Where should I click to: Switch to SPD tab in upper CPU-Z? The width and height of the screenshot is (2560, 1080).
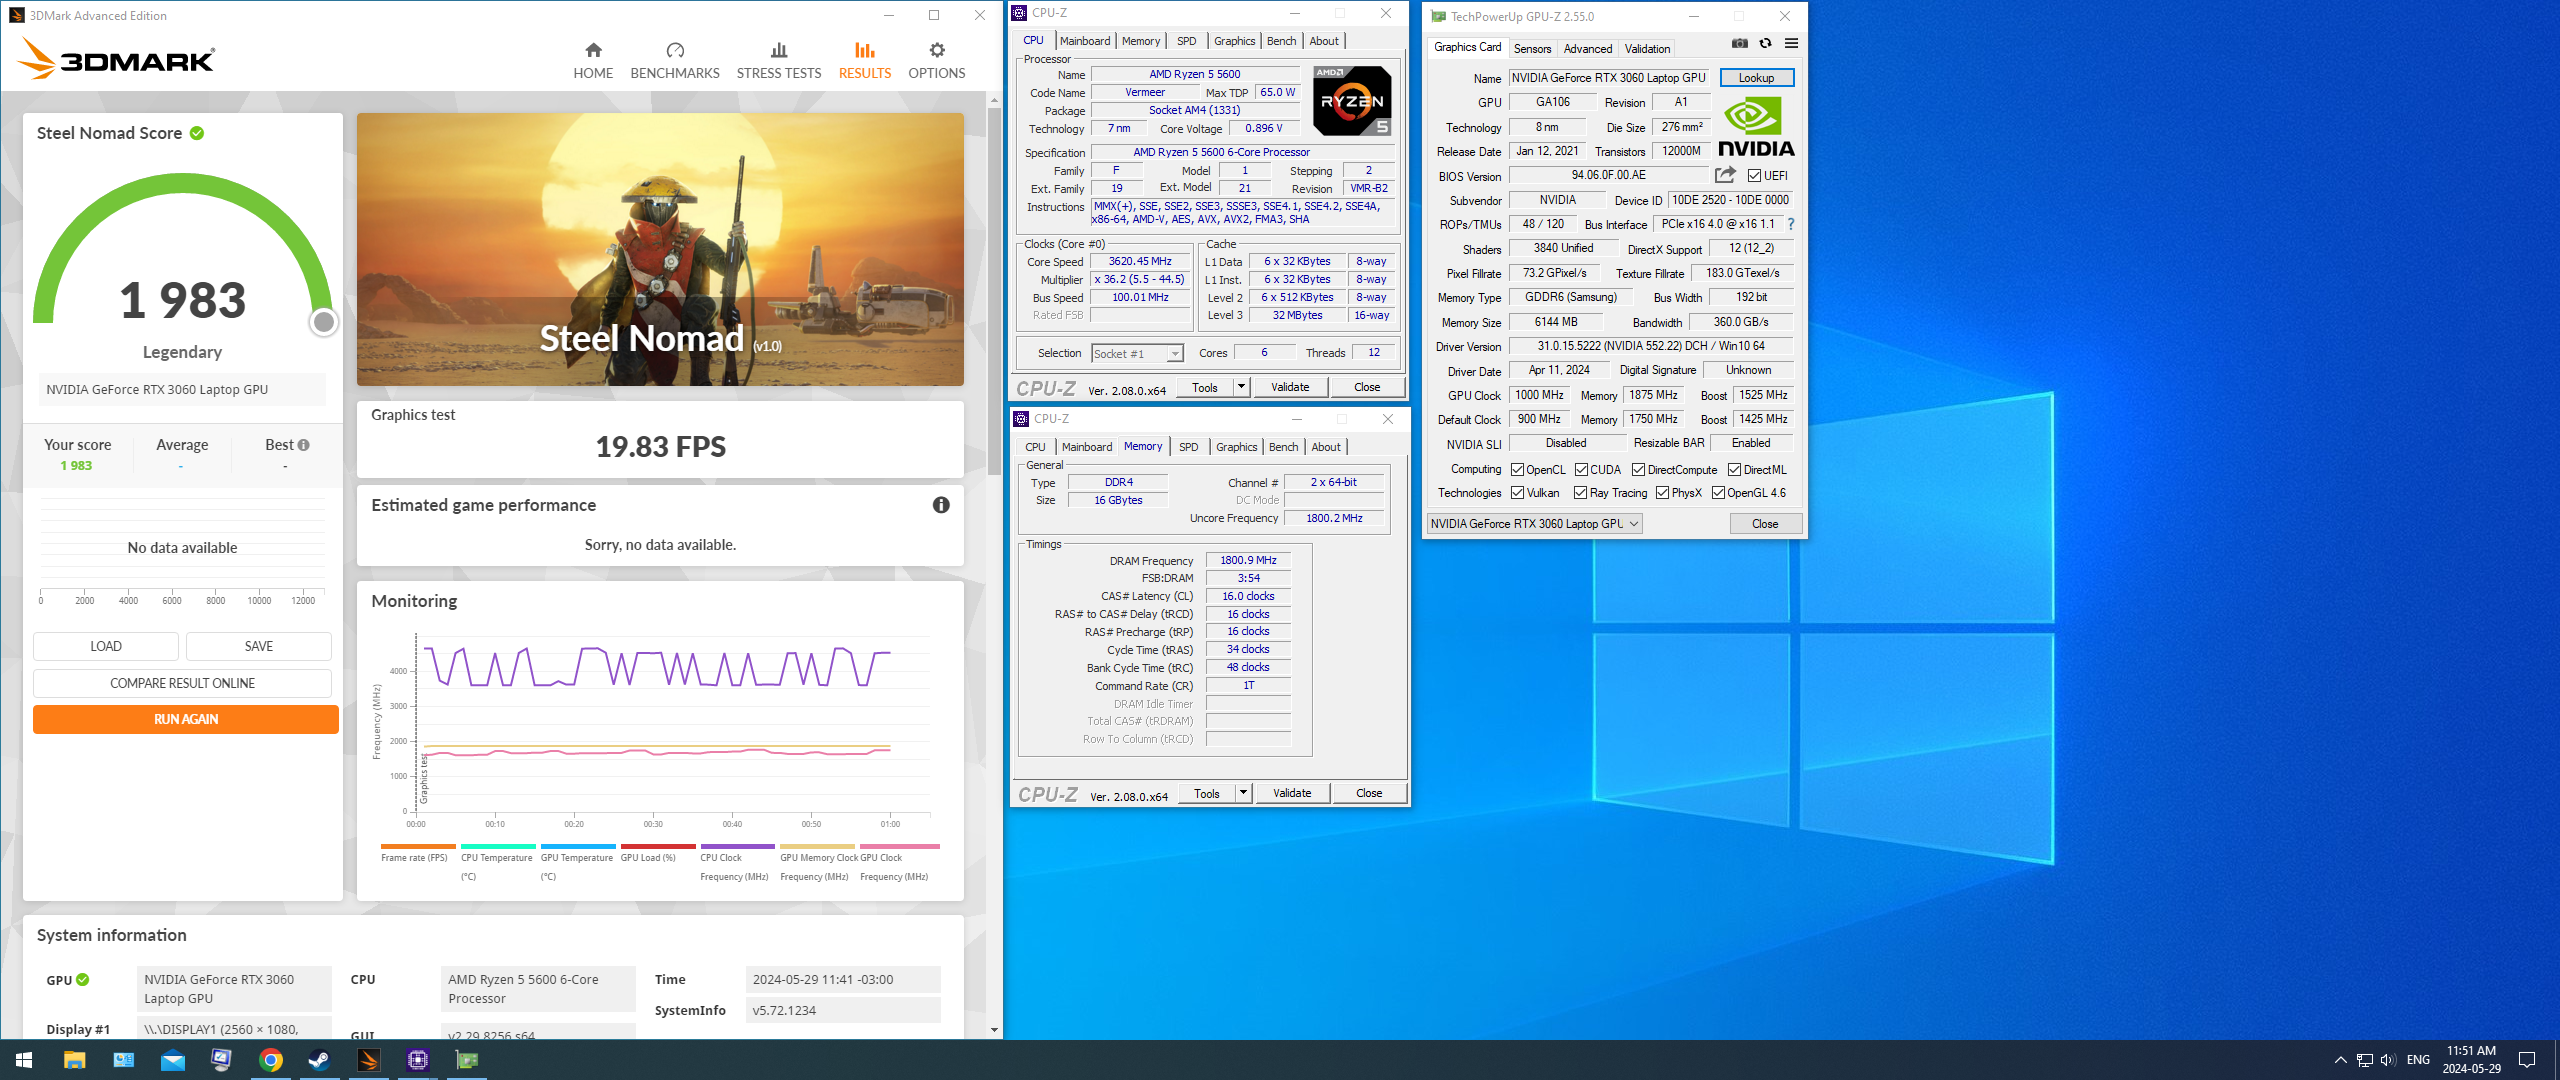coord(1186,41)
